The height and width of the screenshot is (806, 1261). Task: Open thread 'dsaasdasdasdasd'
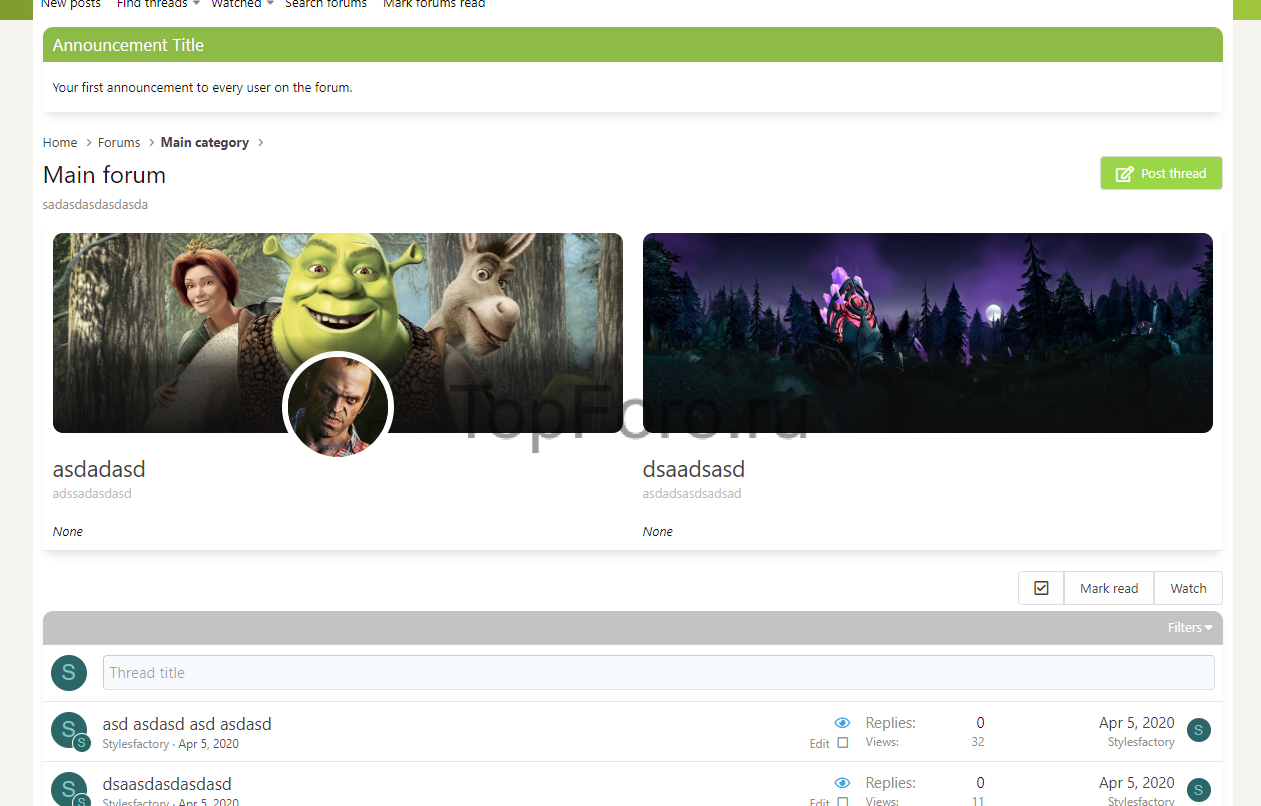coord(167,784)
